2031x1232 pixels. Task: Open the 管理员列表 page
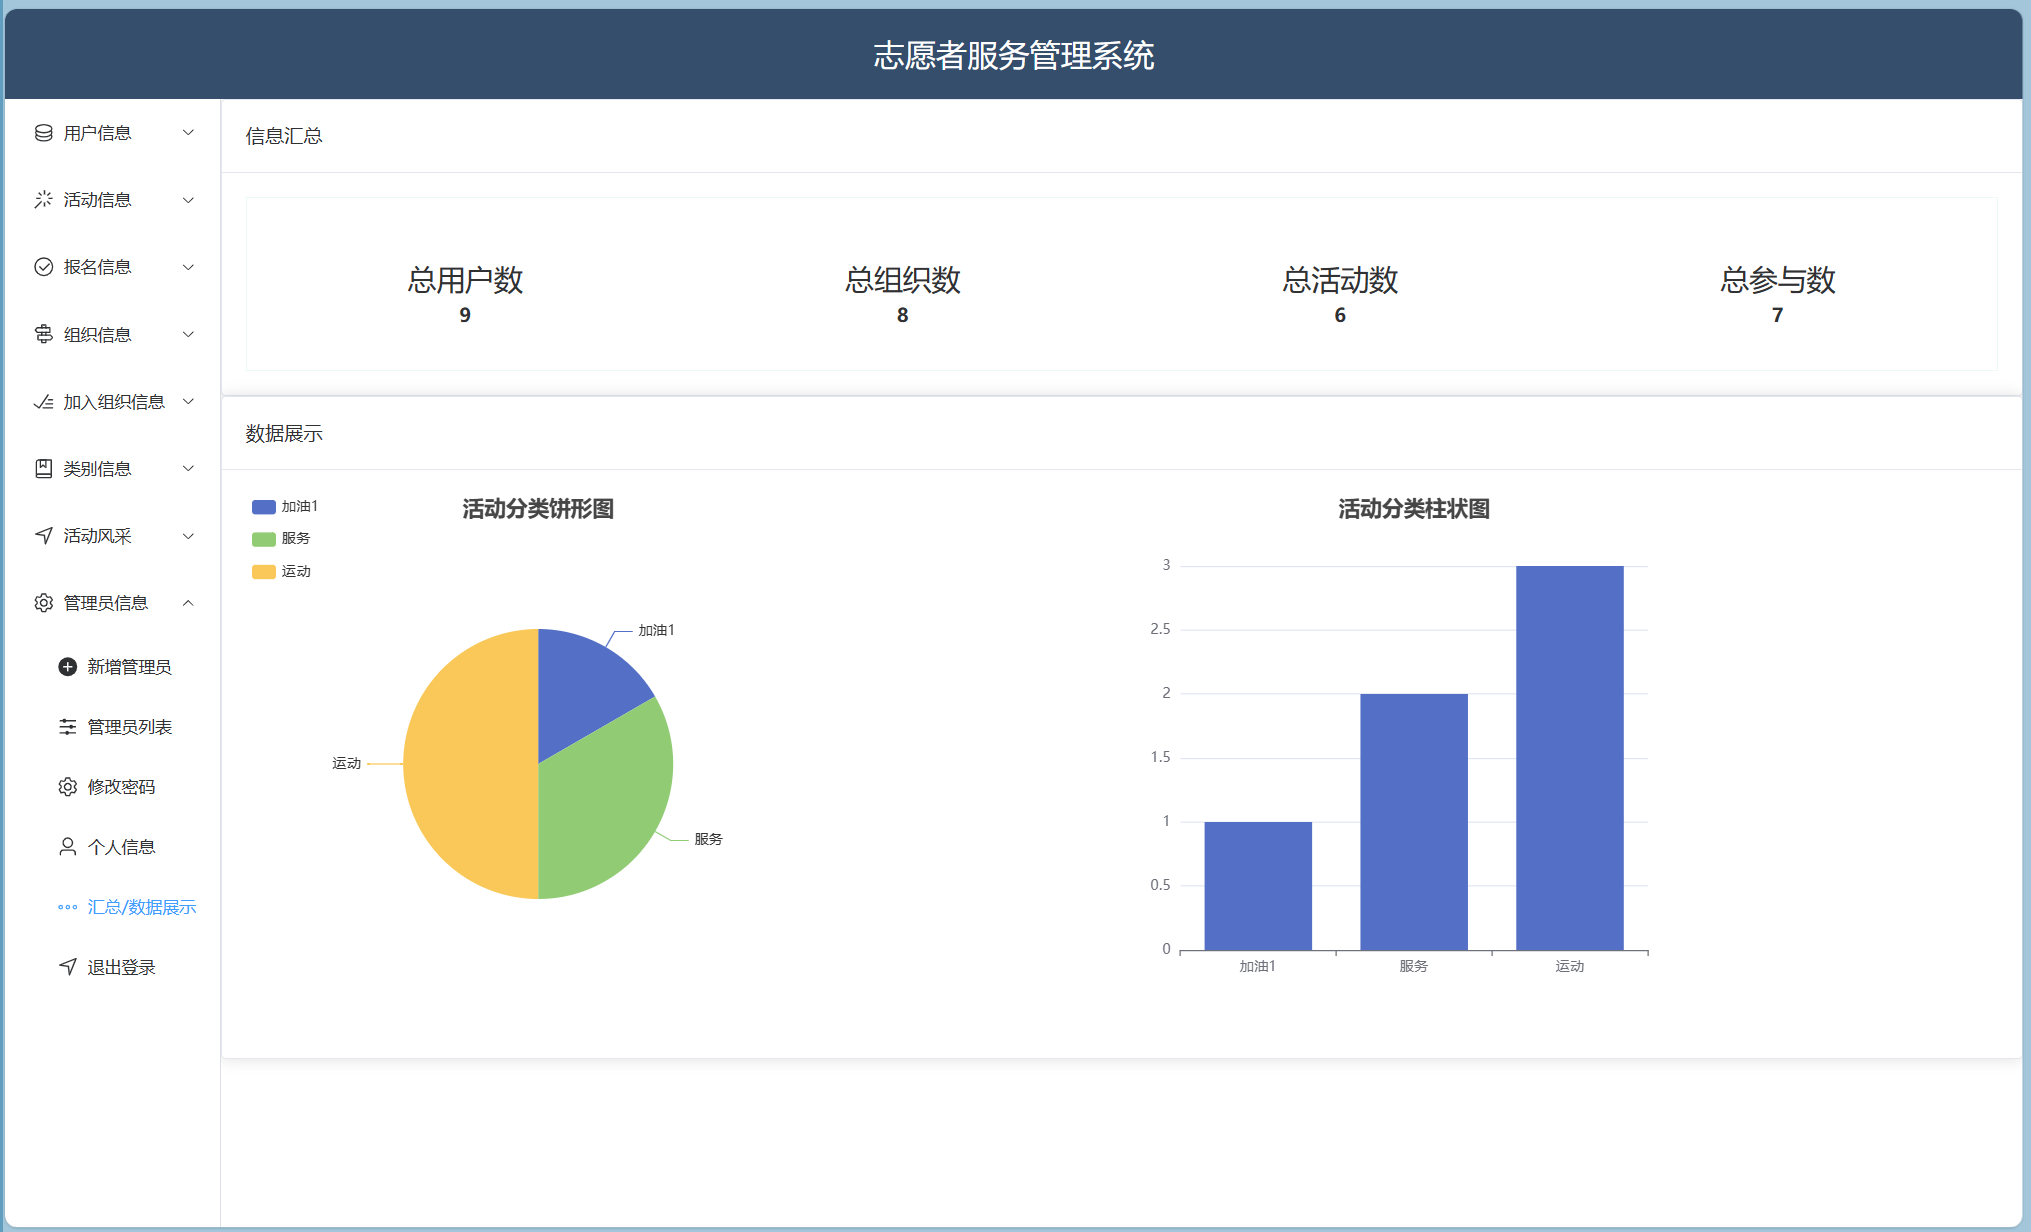pyautogui.click(x=112, y=727)
